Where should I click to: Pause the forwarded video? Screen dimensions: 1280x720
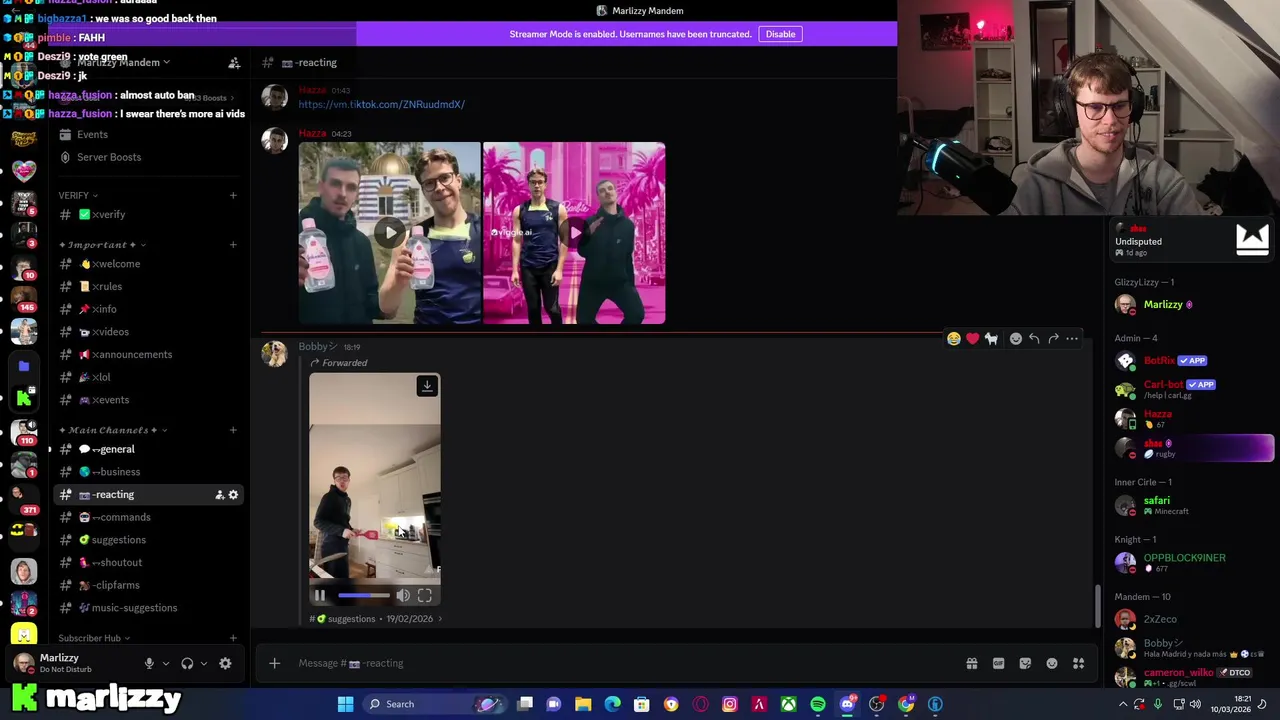pos(320,596)
